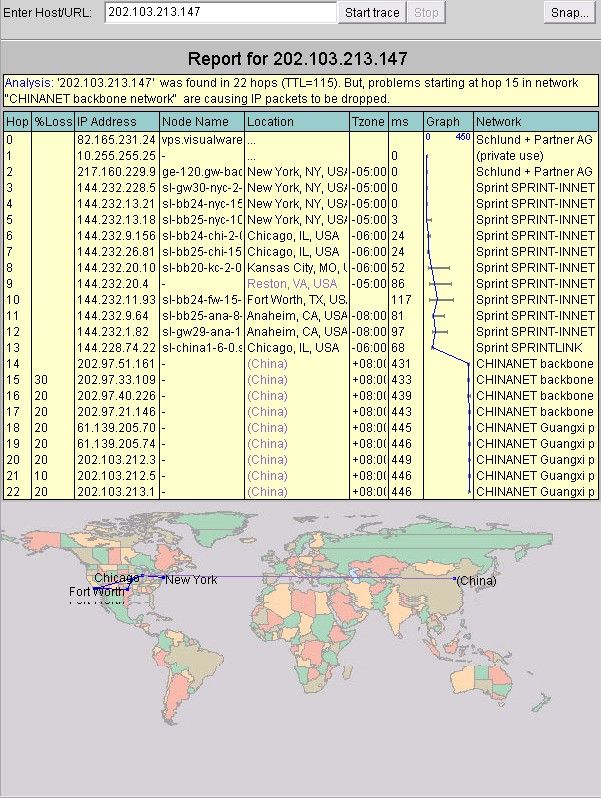
Task: Select IP address 144.232.13.21
Action: 117,204
